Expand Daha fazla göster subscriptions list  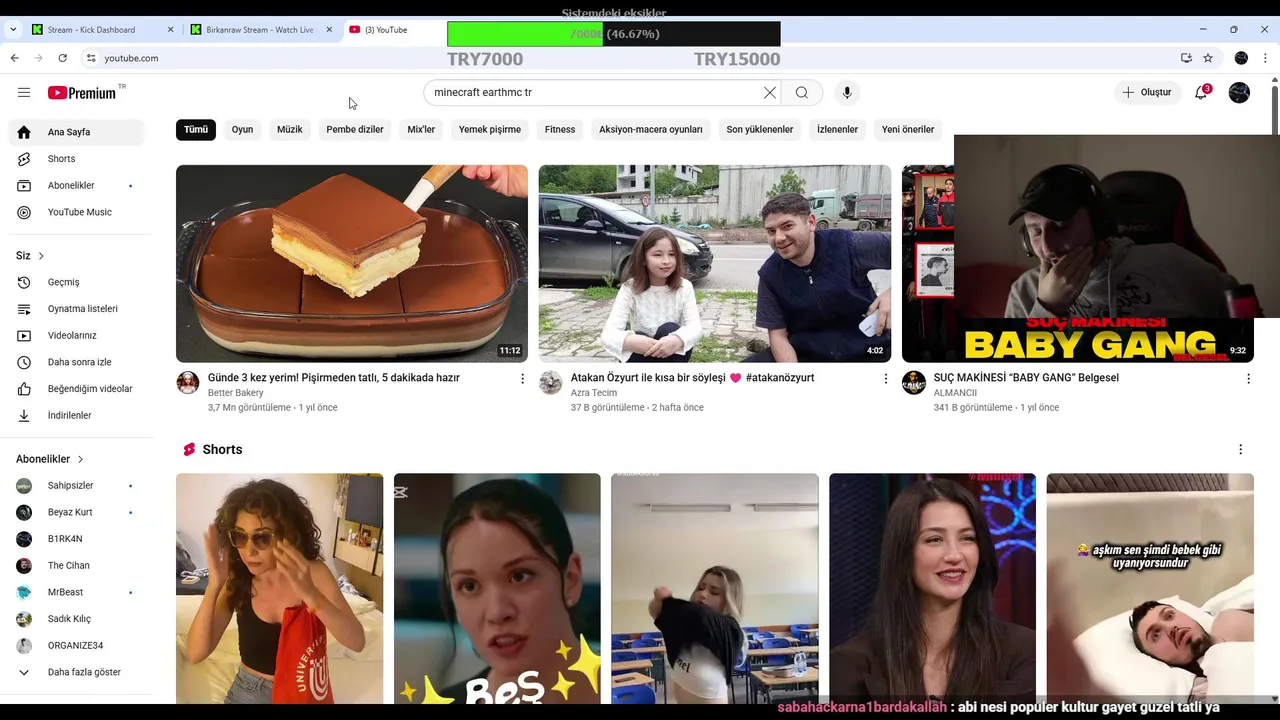(x=76, y=672)
